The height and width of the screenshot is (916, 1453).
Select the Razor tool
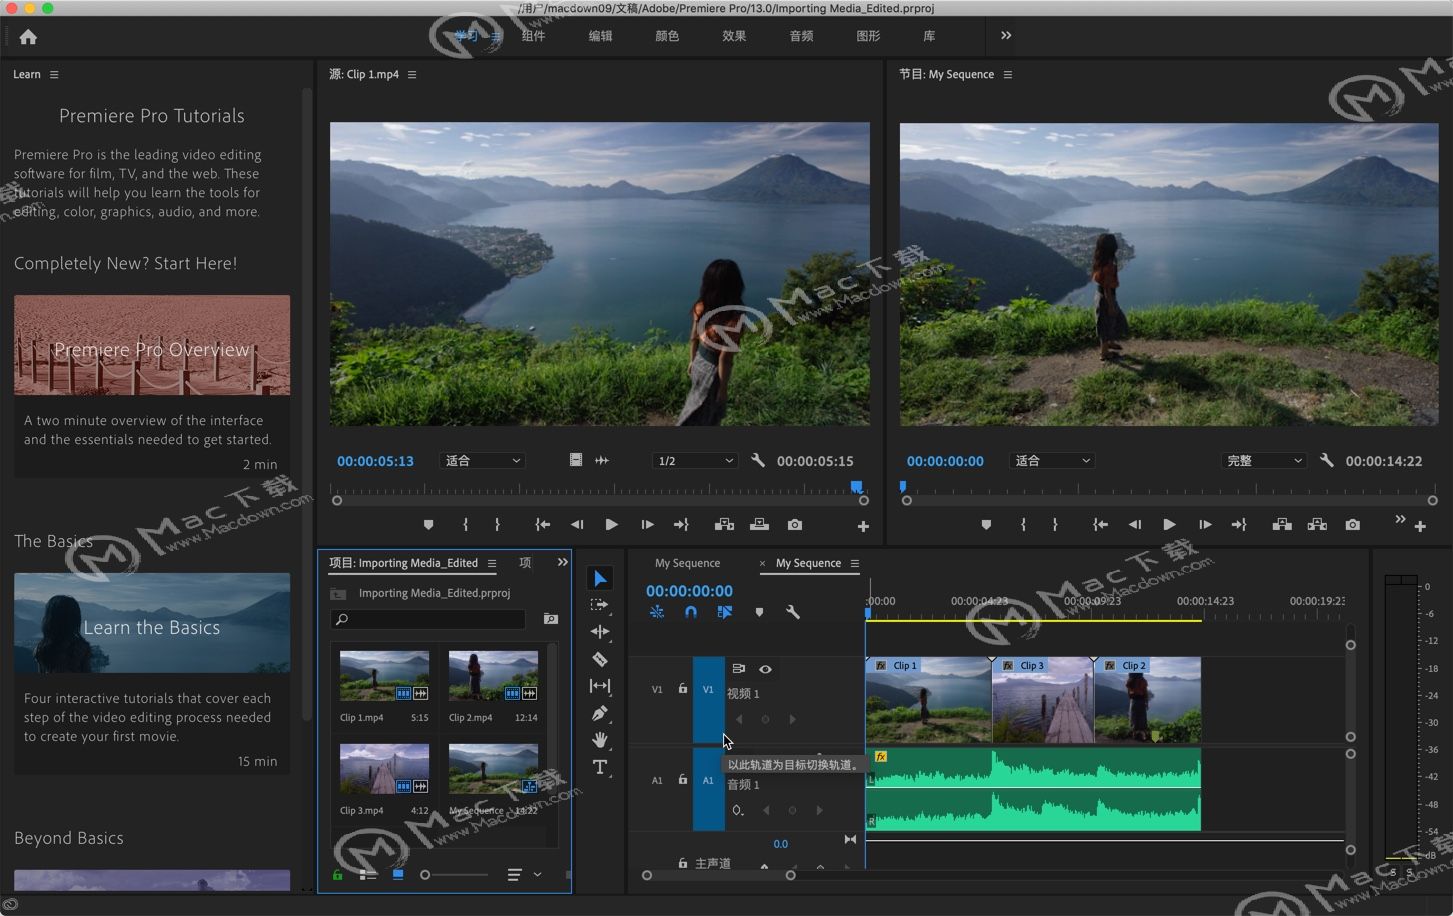(x=599, y=659)
